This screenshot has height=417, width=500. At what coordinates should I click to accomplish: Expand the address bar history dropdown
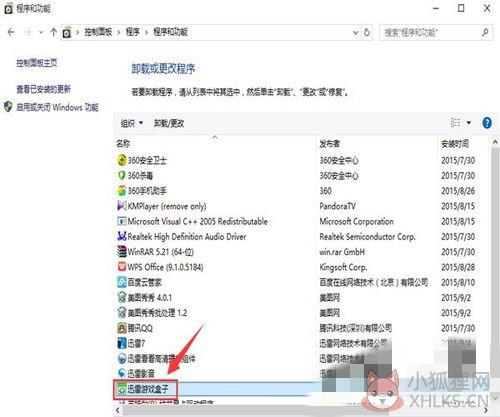[x=356, y=33]
